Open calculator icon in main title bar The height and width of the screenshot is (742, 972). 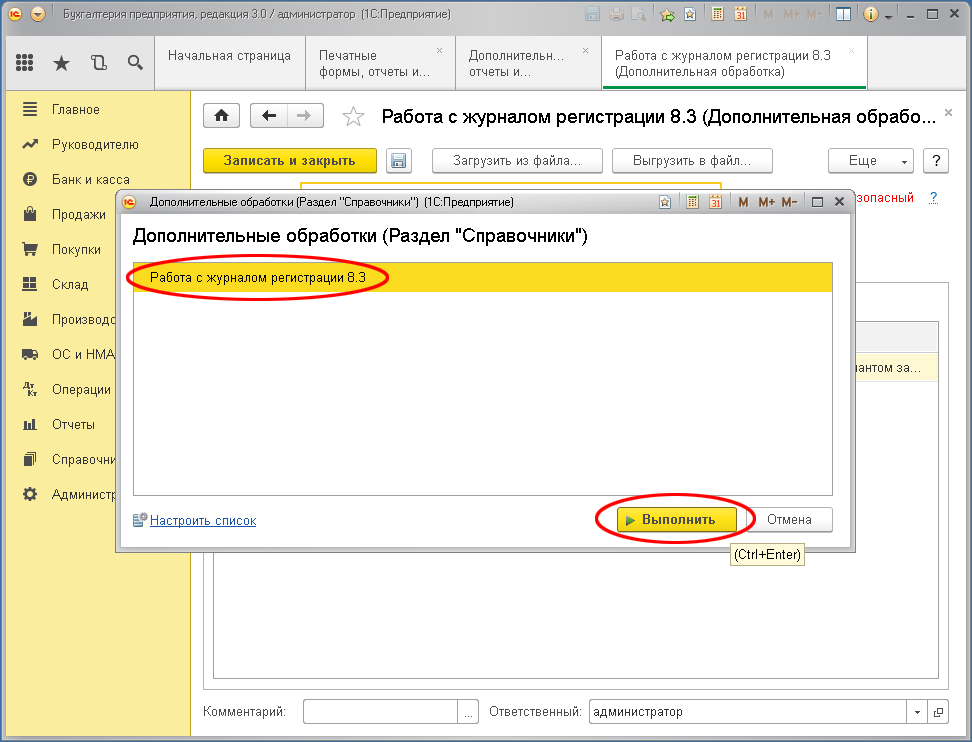point(717,14)
